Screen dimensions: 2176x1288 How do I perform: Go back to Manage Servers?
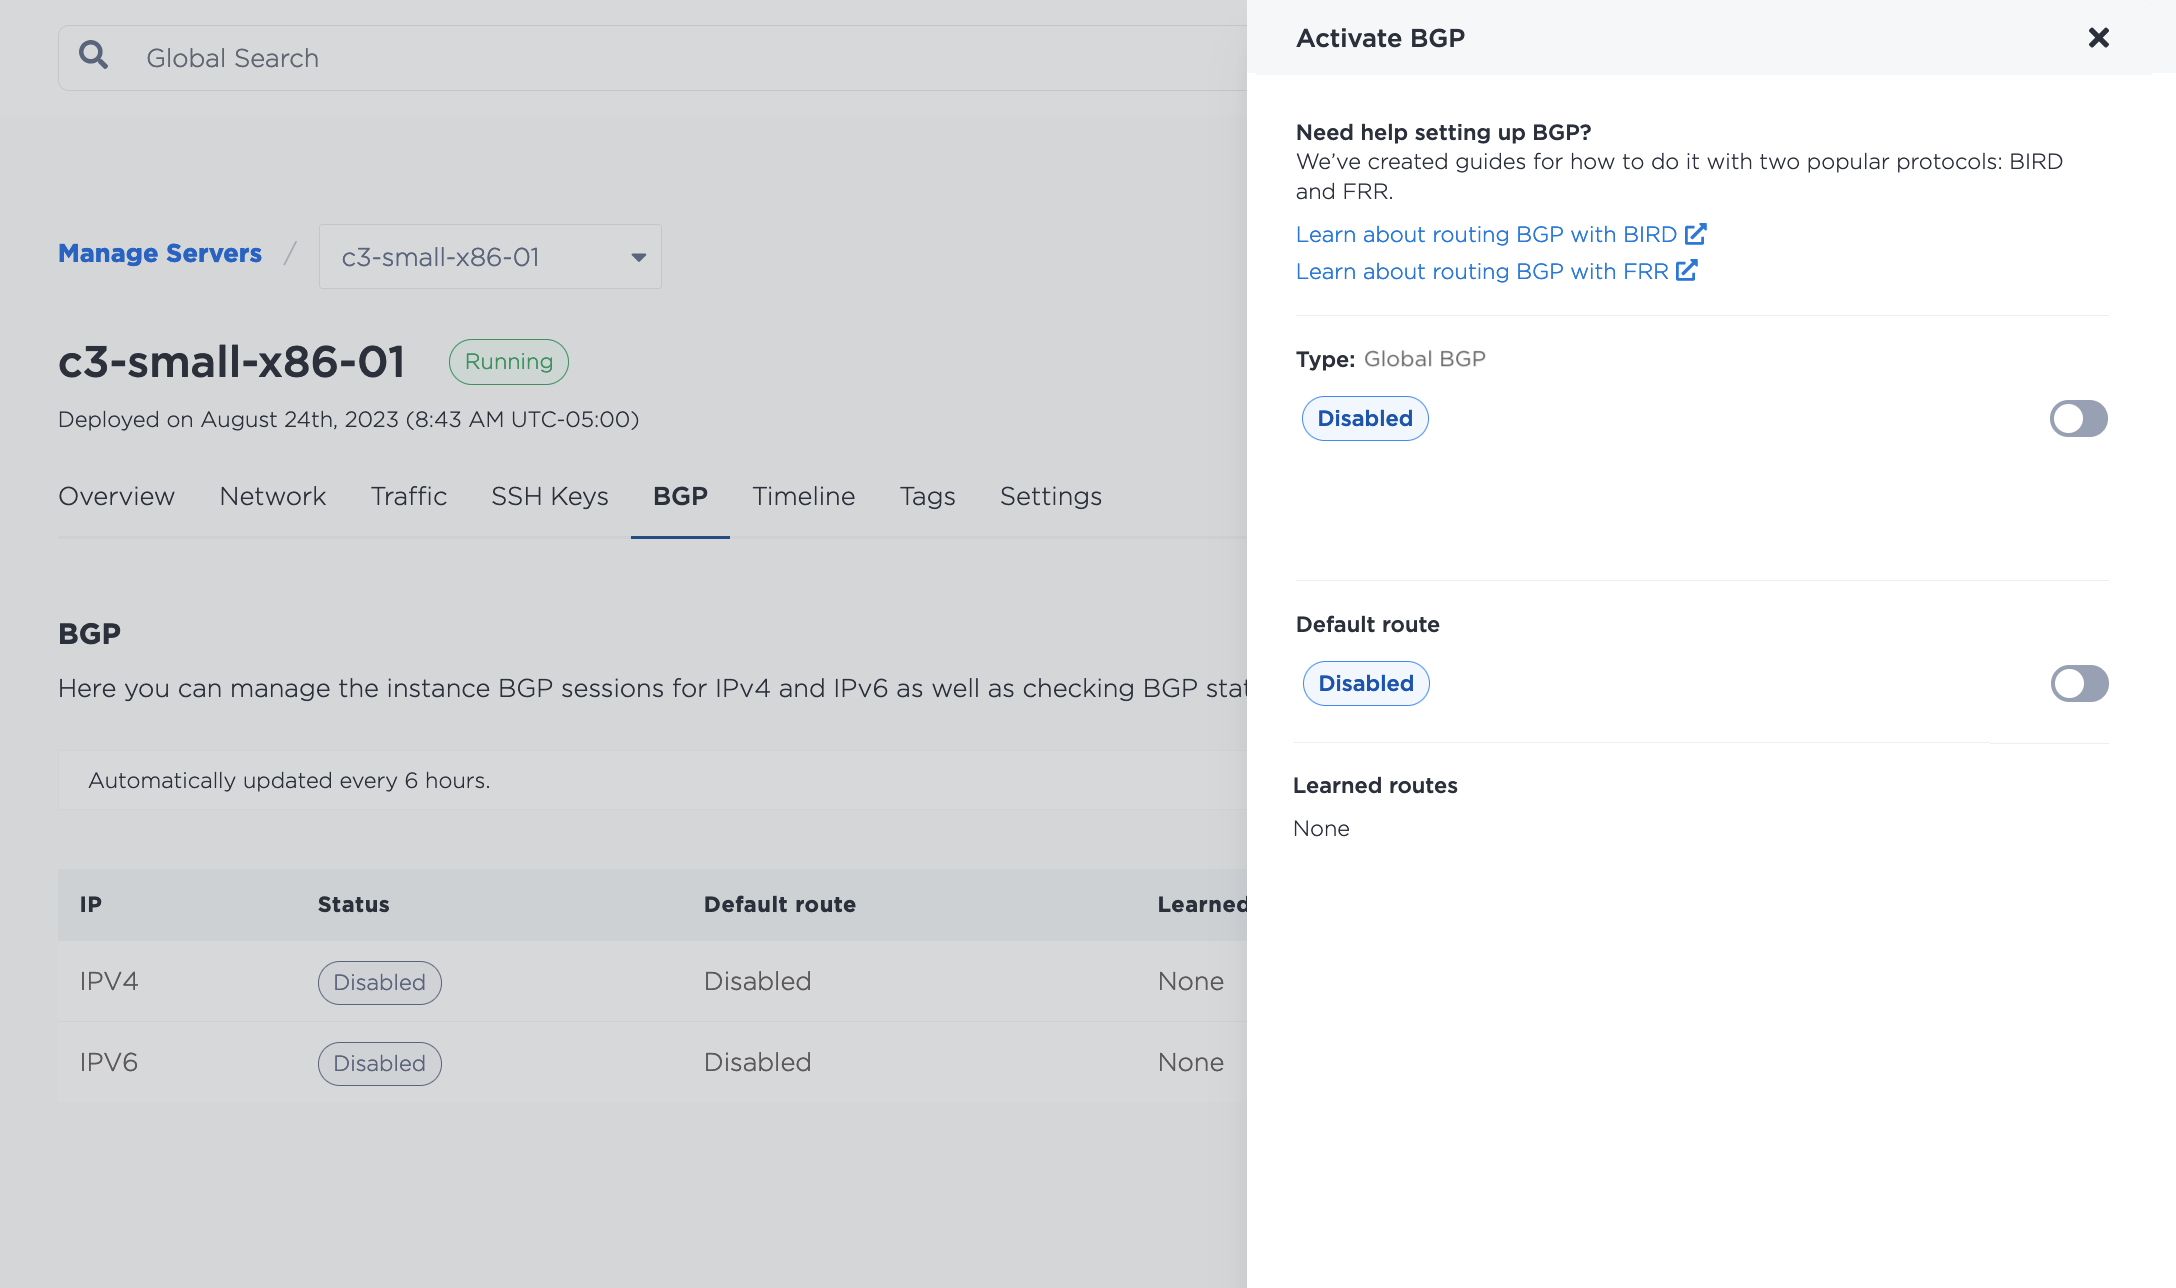160,253
